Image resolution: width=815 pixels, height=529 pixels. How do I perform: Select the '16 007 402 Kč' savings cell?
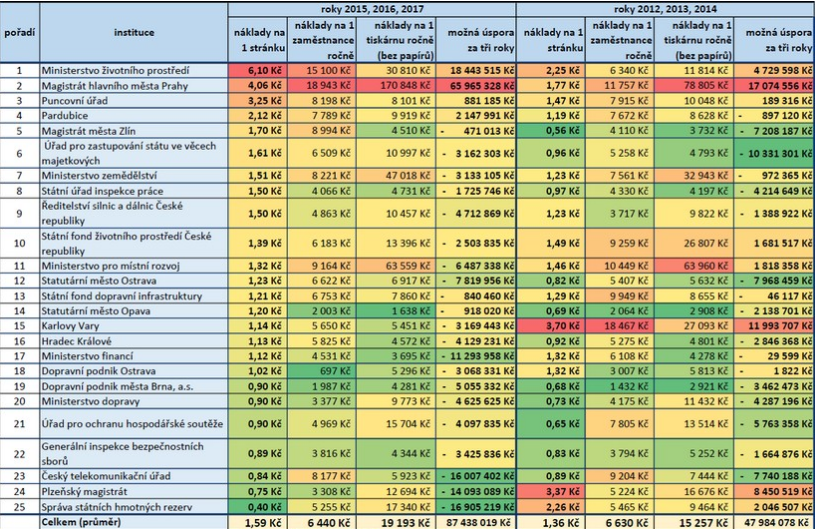coord(476,476)
